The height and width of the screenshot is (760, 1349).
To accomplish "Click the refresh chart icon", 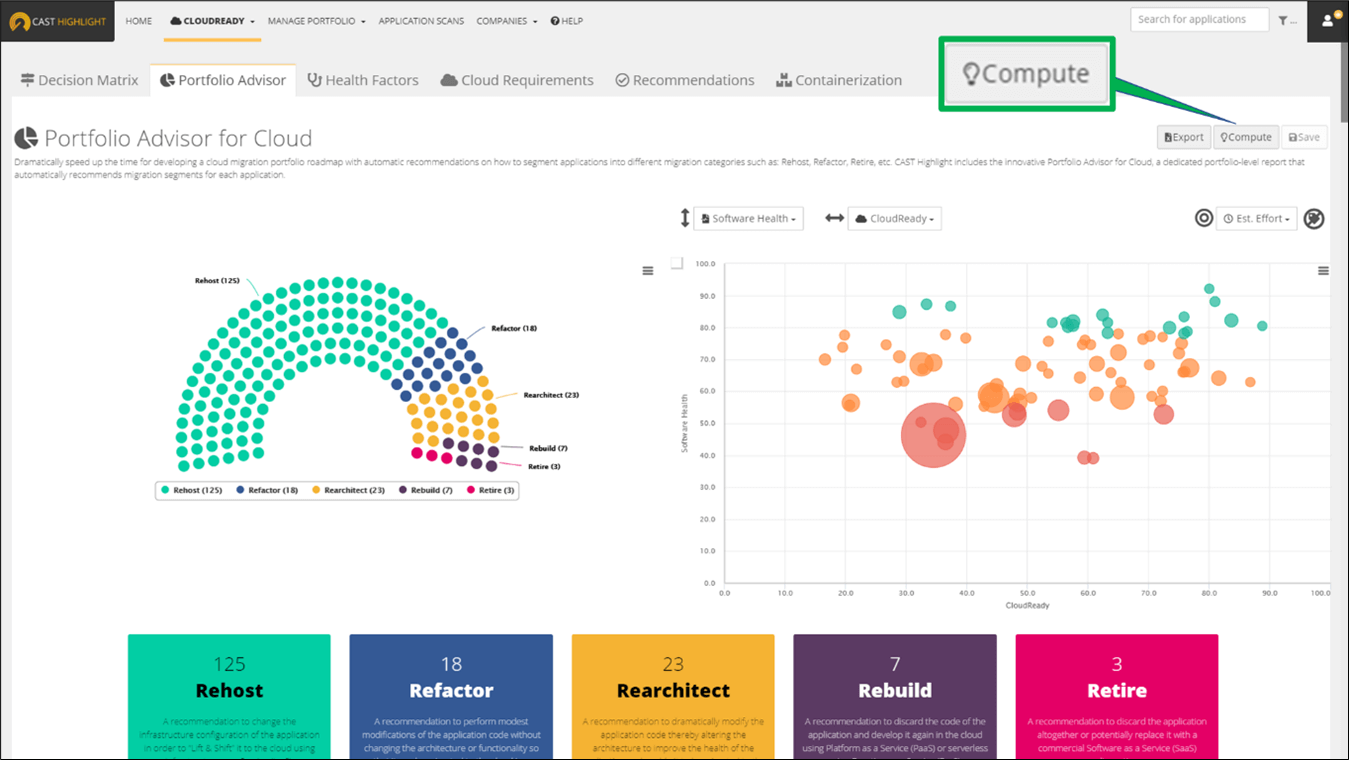I will [1313, 218].
